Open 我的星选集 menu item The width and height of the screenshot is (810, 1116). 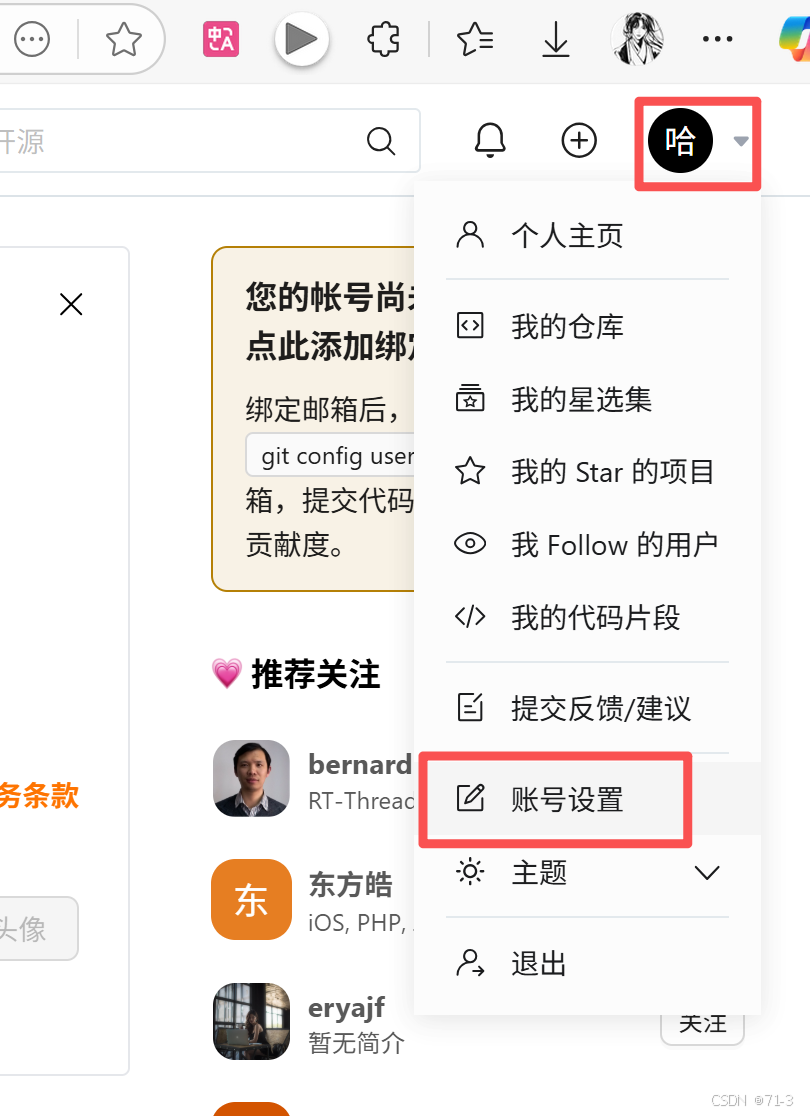click(587, 399)
